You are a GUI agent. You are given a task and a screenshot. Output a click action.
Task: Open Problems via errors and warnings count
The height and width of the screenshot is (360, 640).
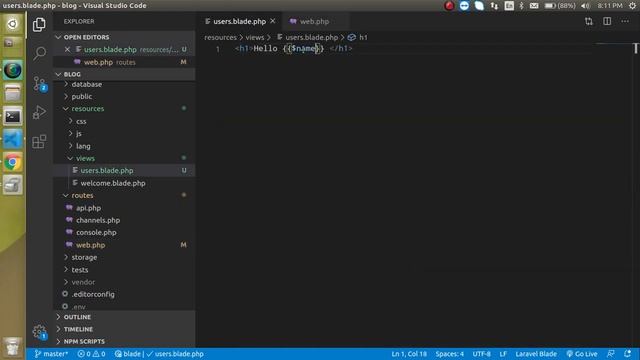pyautogui.click(x=92, y=354)
